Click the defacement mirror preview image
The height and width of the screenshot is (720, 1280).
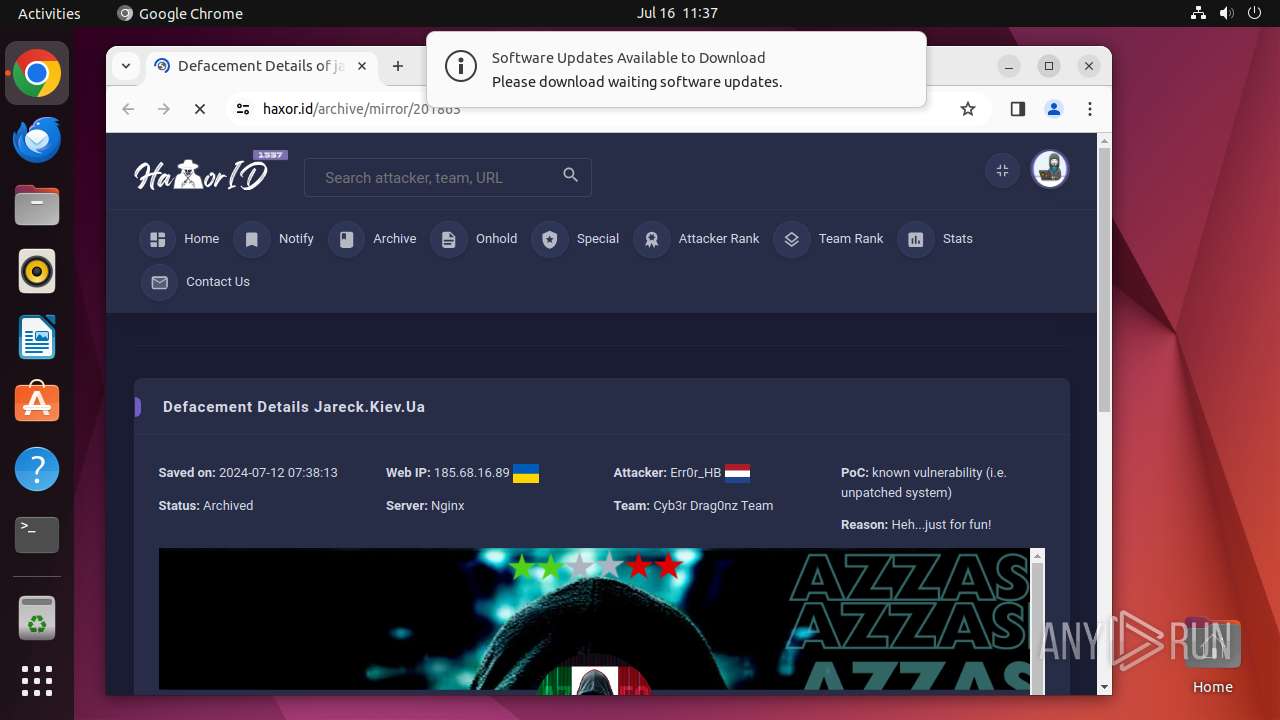pyautogui.click(x=594, y=619)
